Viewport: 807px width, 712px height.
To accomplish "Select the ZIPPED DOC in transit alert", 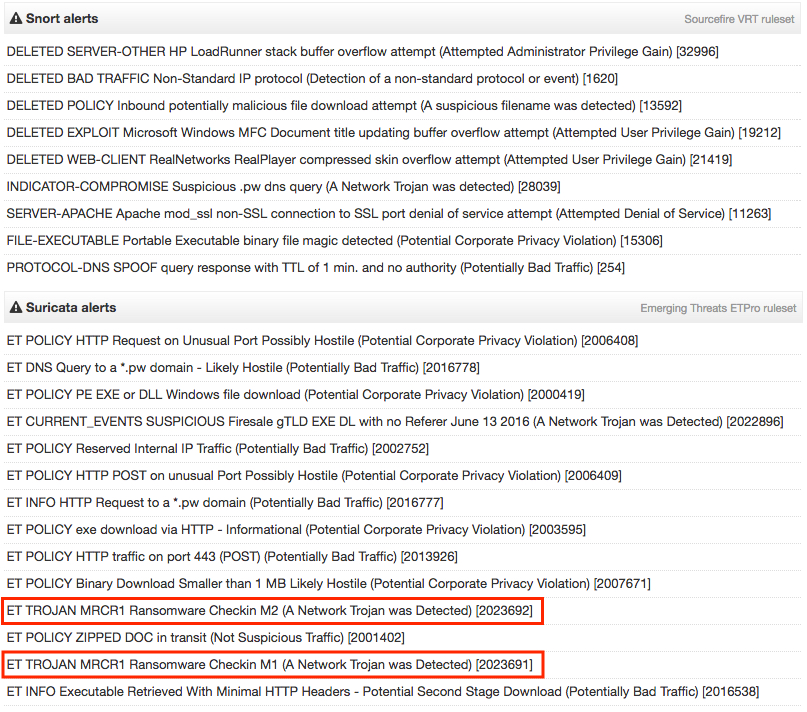I will 205,637.
